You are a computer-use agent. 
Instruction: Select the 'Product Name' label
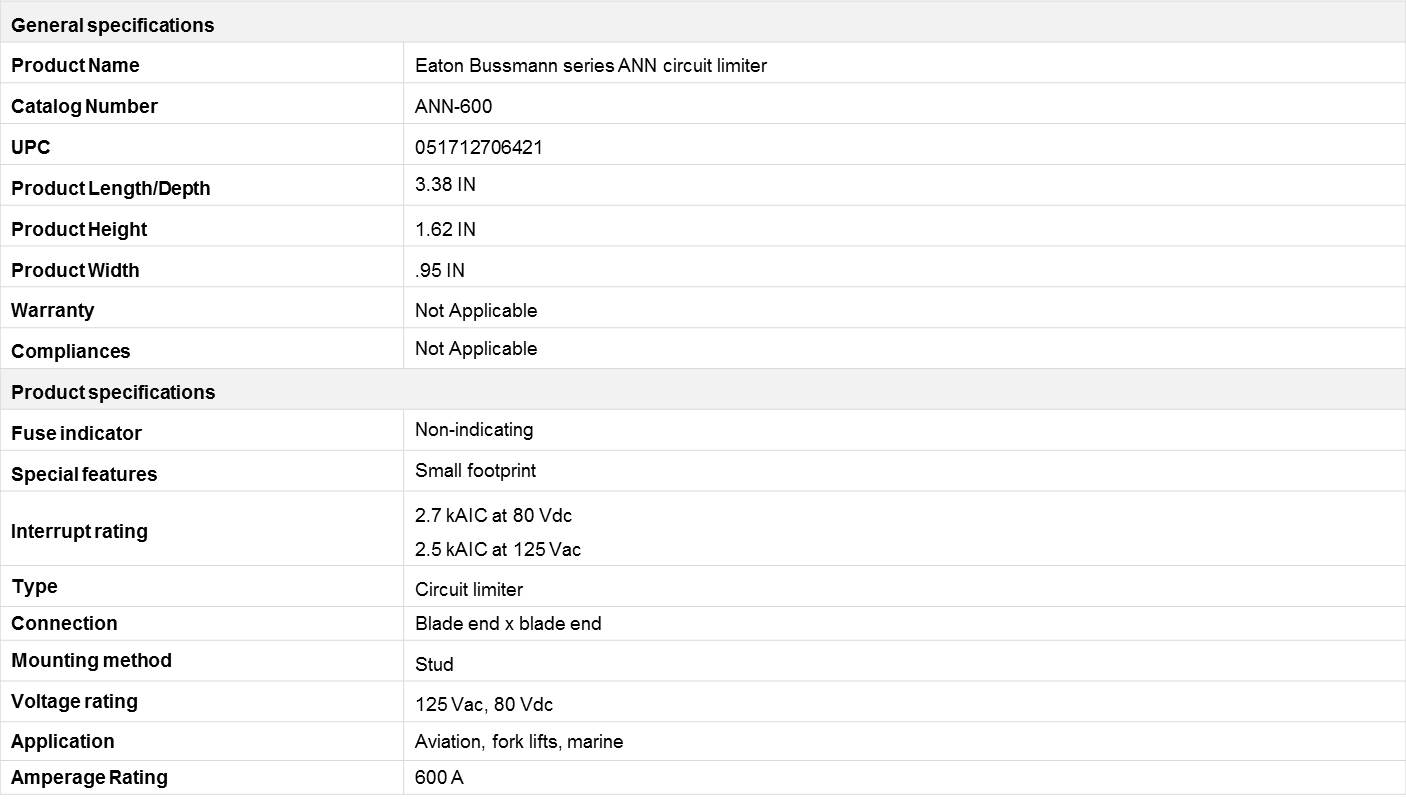[75, 66]
